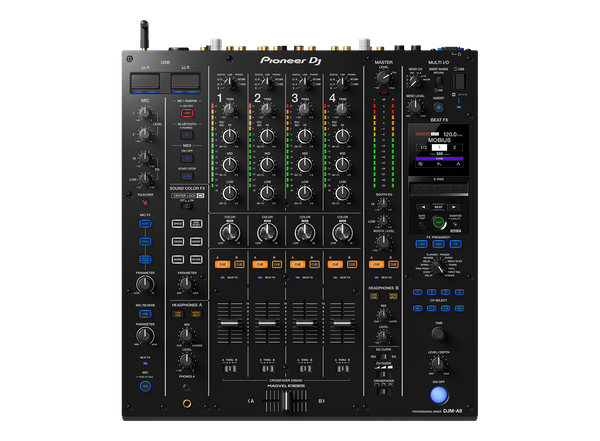This screenshot has width=600, height=441.
Task: Toggle the MIC REVERB ON button
Action: click(145, 314)
